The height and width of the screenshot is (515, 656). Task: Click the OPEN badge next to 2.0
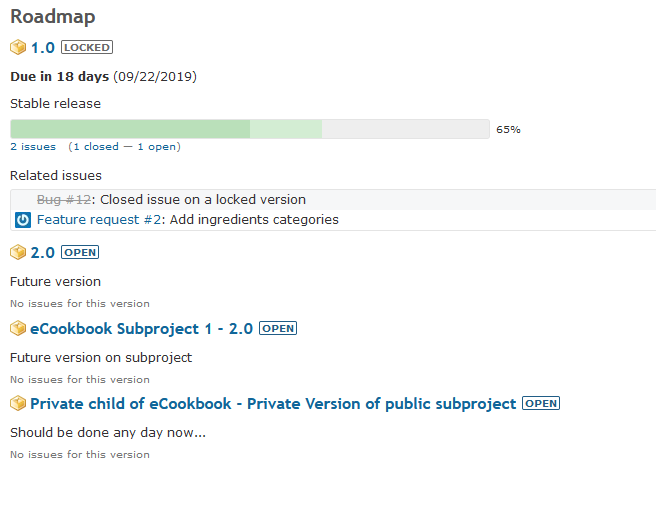coord(80,252)
